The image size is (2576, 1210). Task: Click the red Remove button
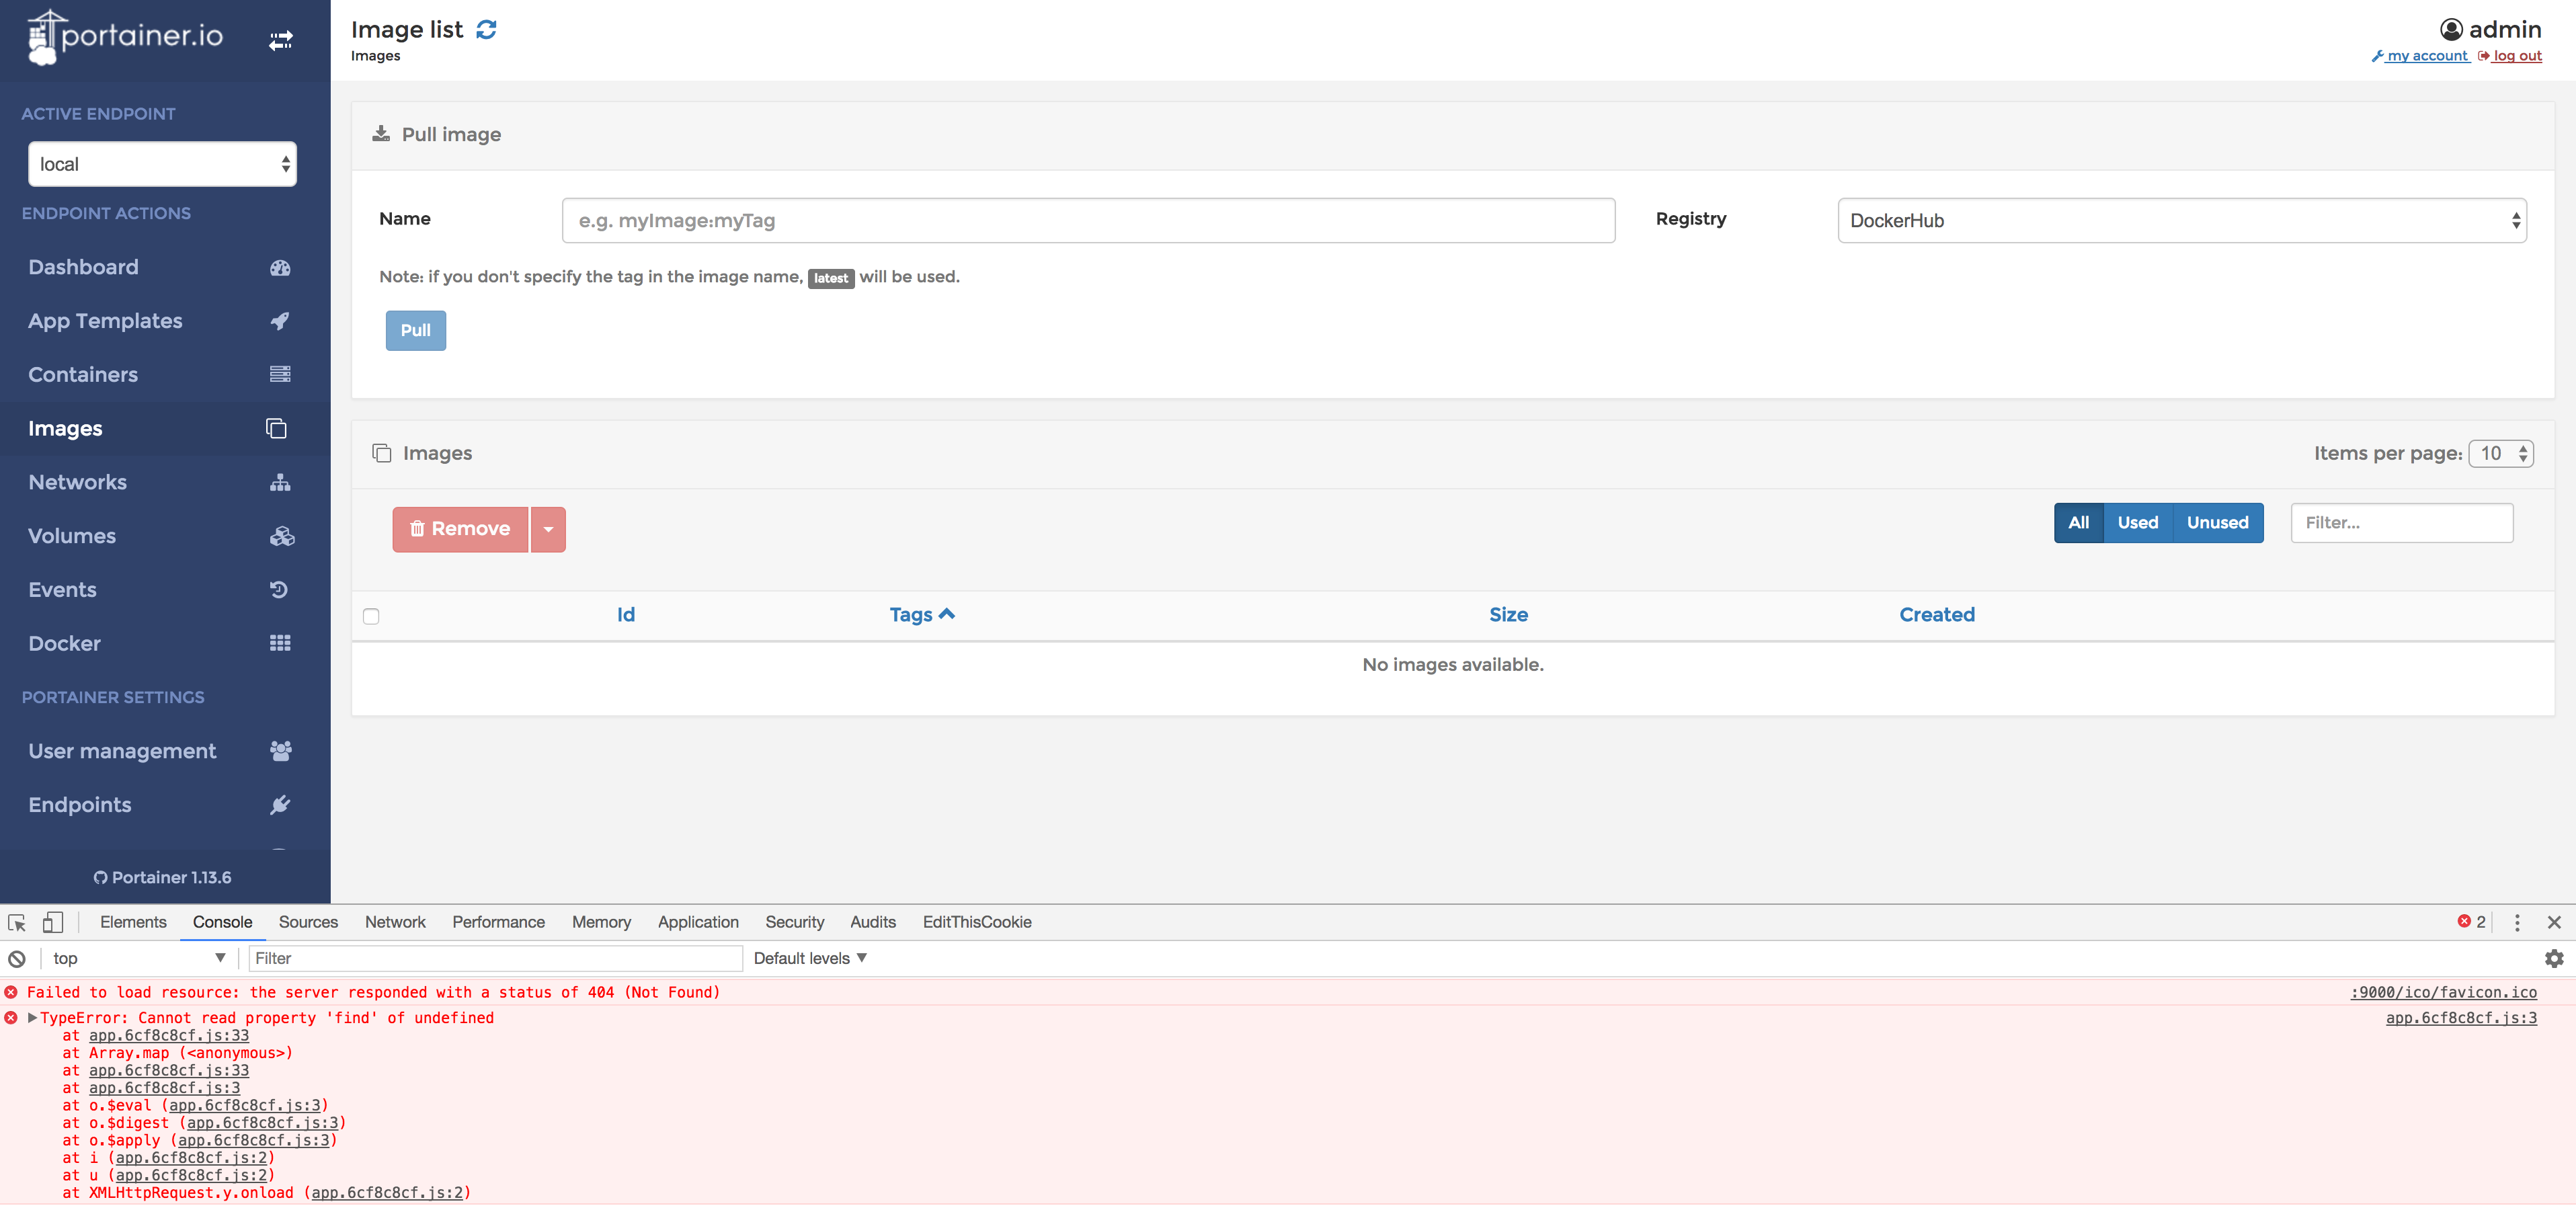tap(460, 529)
